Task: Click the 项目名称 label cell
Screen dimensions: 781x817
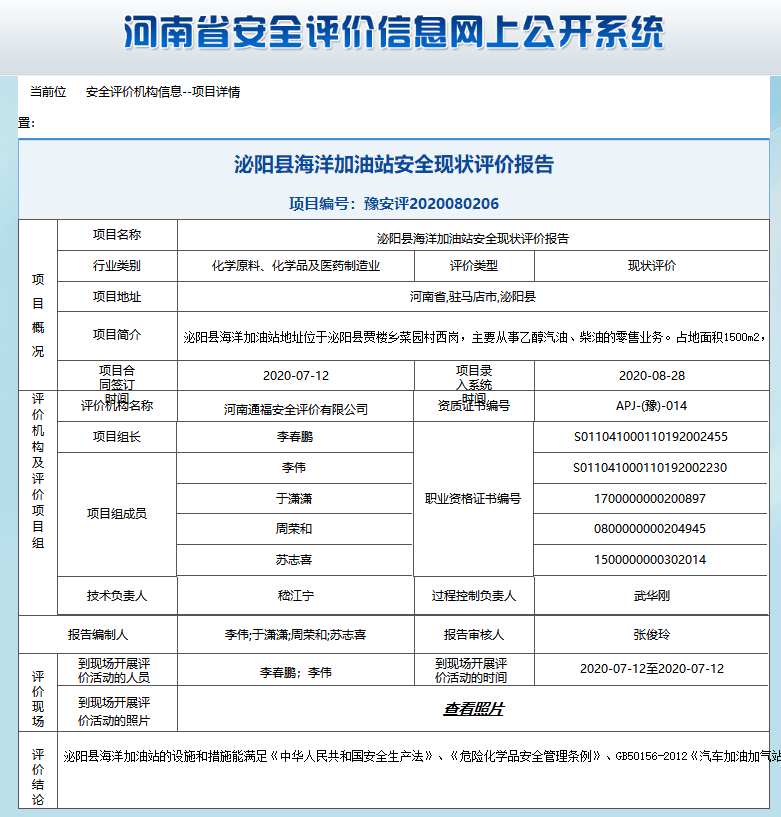Action: pos(117,235)
